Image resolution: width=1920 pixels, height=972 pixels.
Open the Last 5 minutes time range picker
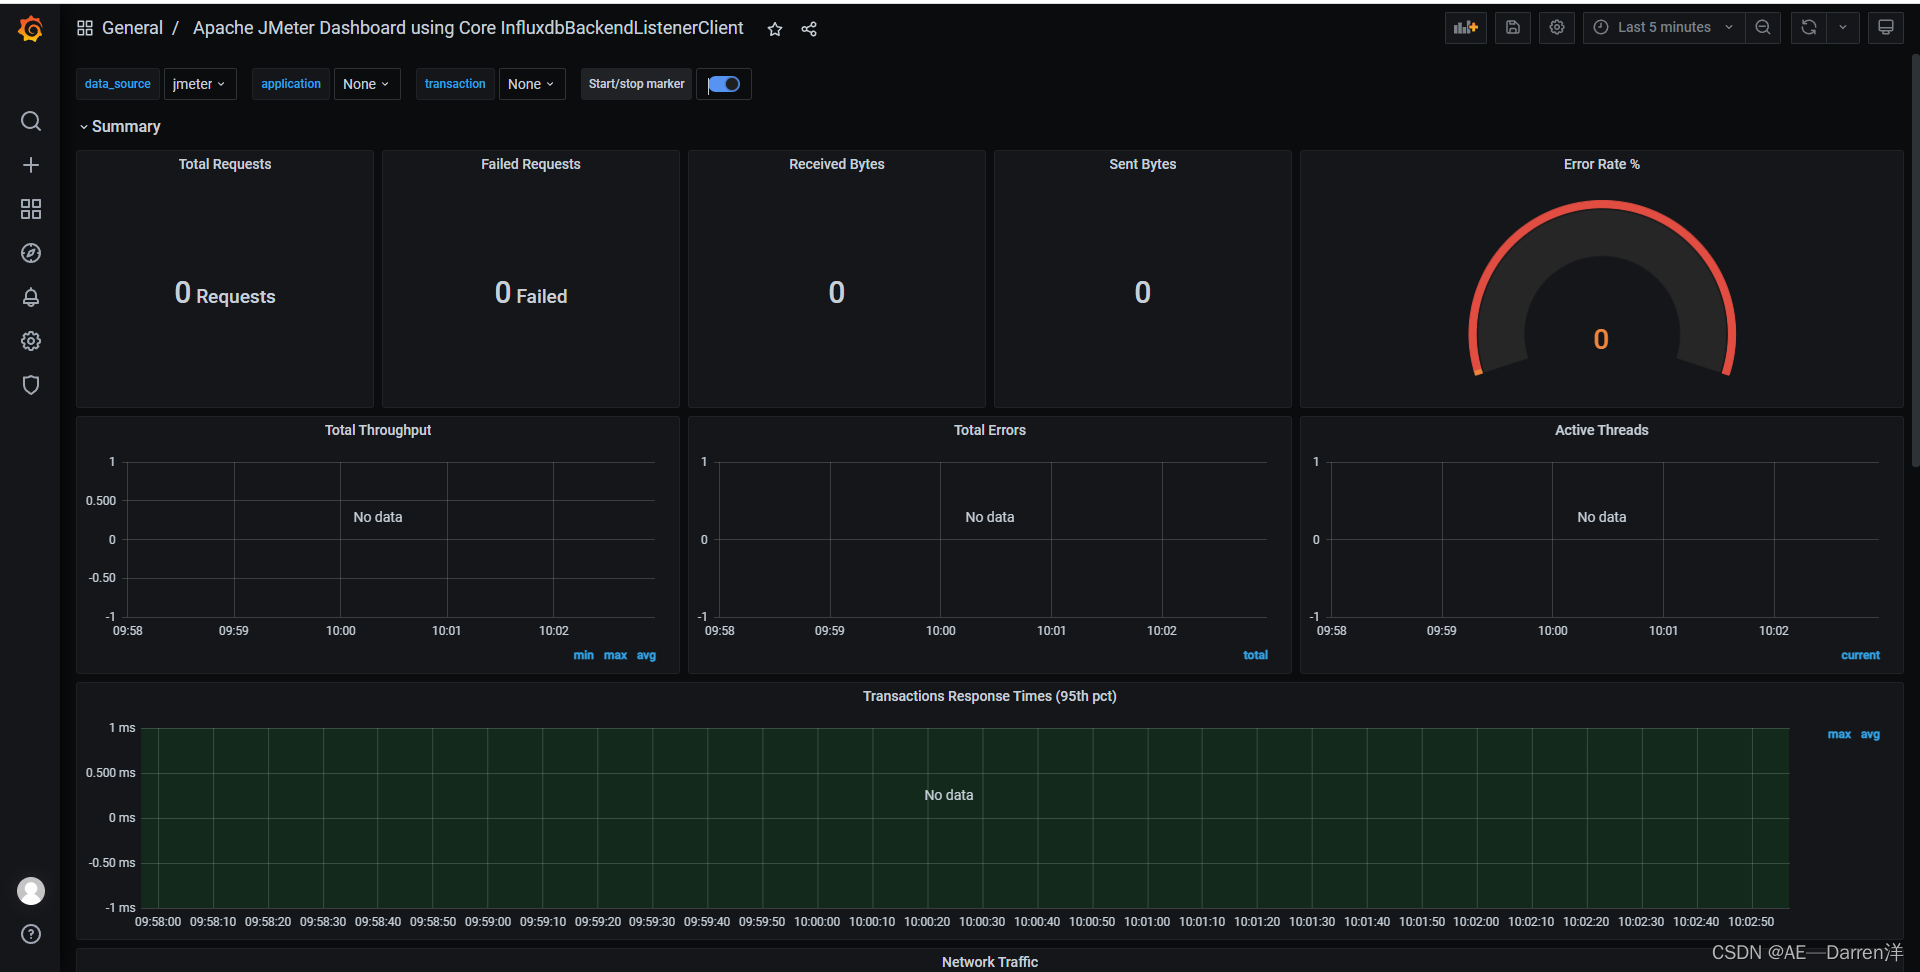(1663, 27)
